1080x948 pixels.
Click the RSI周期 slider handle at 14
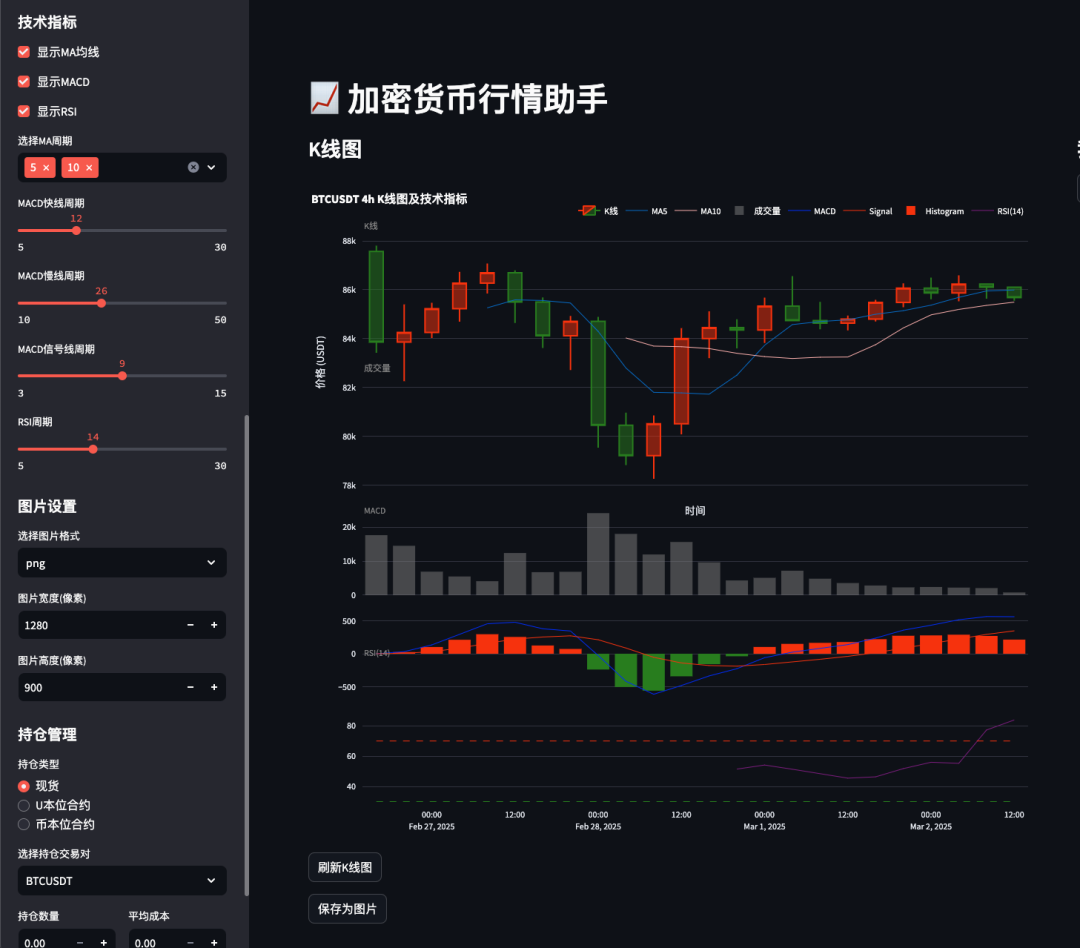pos(93,449)
